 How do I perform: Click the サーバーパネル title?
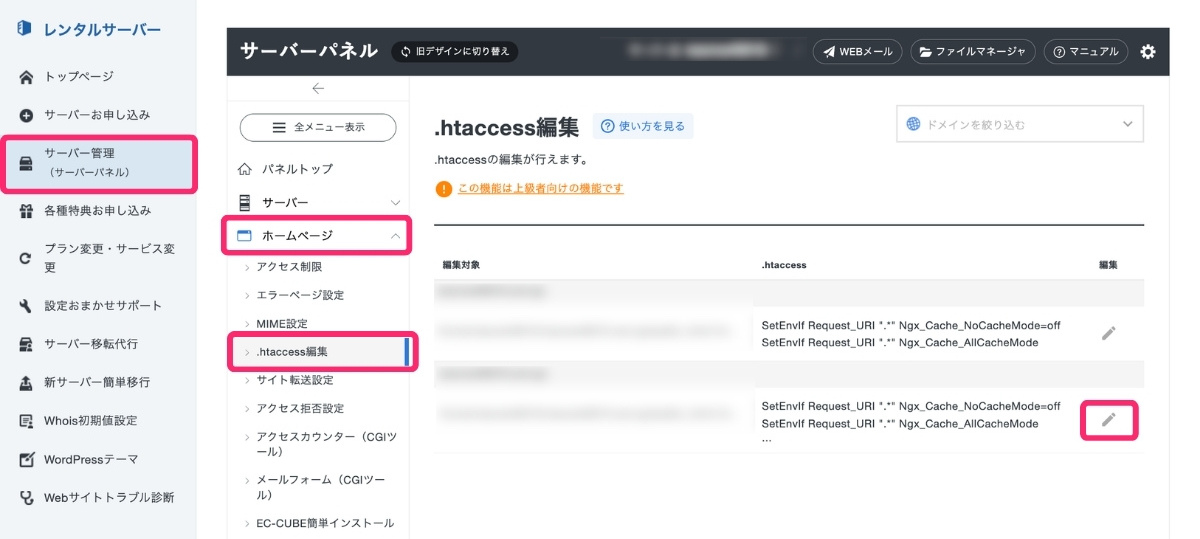(x=309, y=51)
